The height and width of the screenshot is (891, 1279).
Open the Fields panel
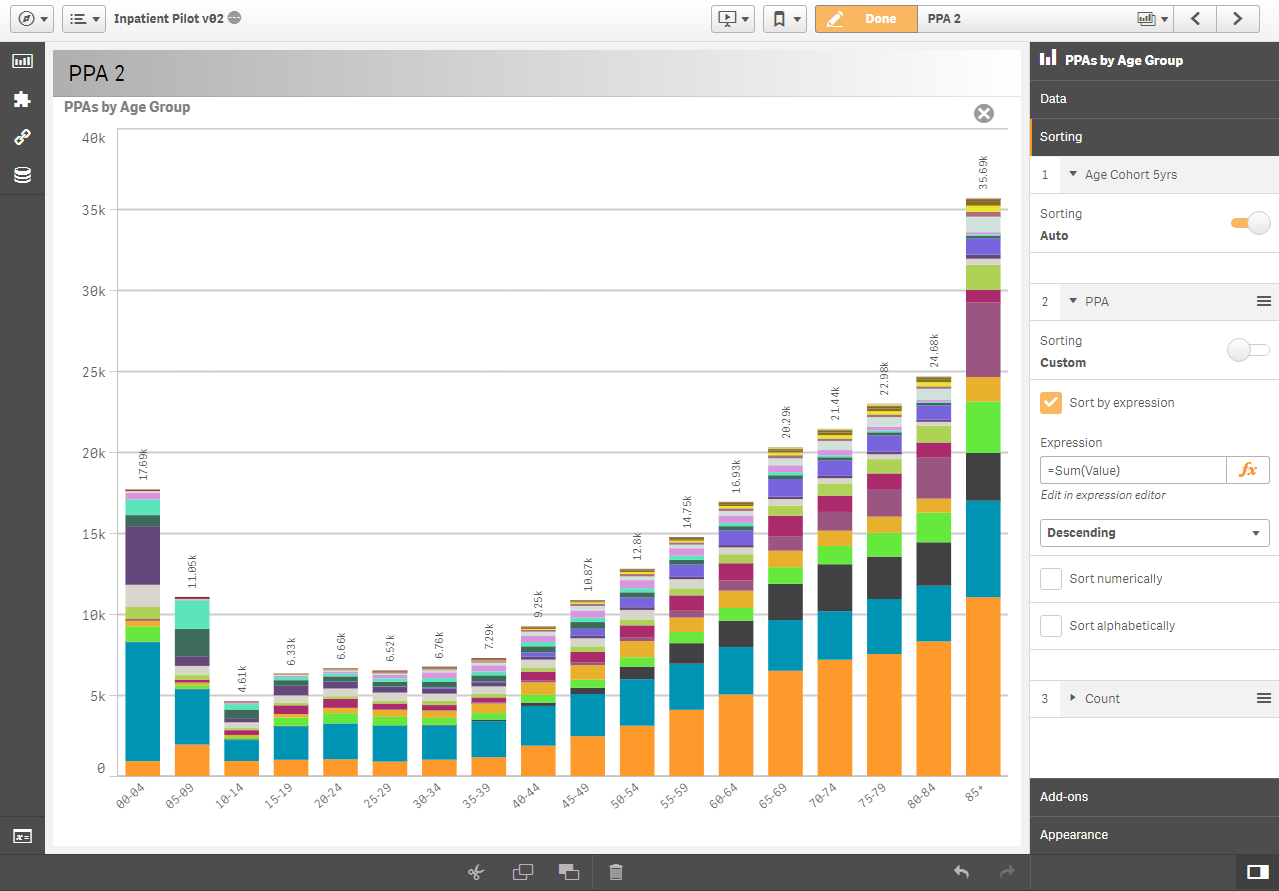[22, 174]
